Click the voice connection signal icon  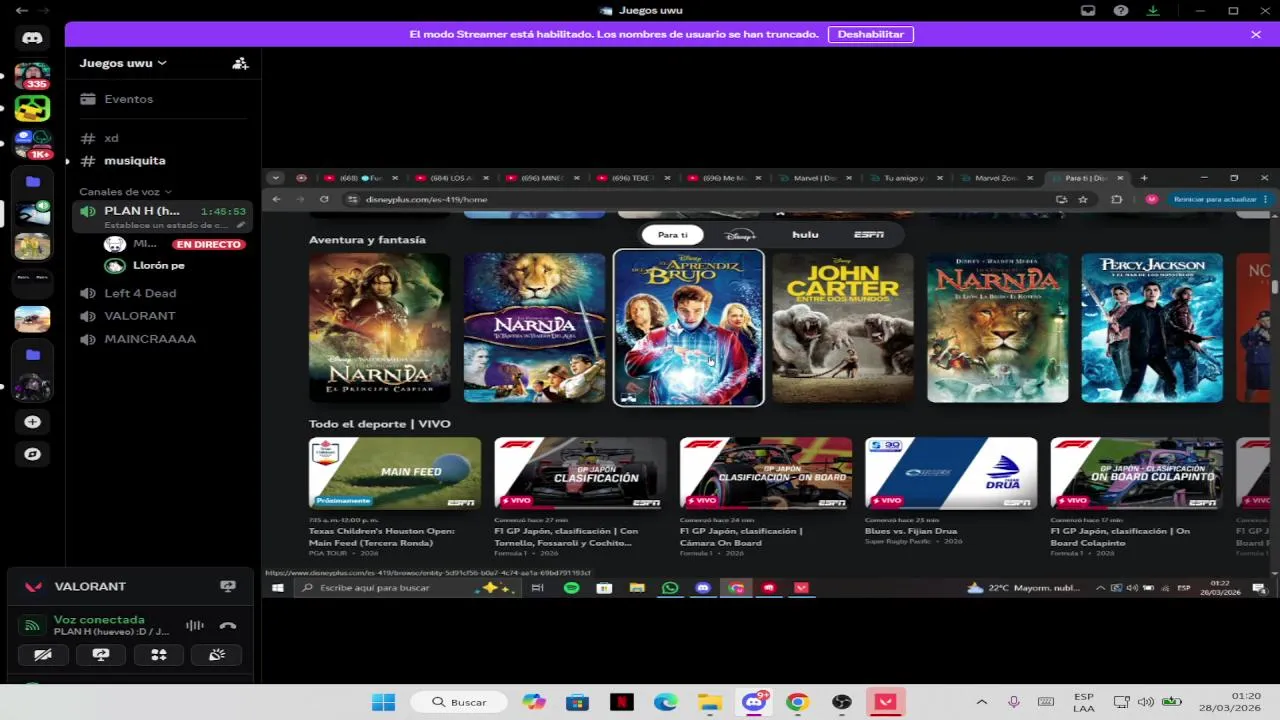coord(33,626)
